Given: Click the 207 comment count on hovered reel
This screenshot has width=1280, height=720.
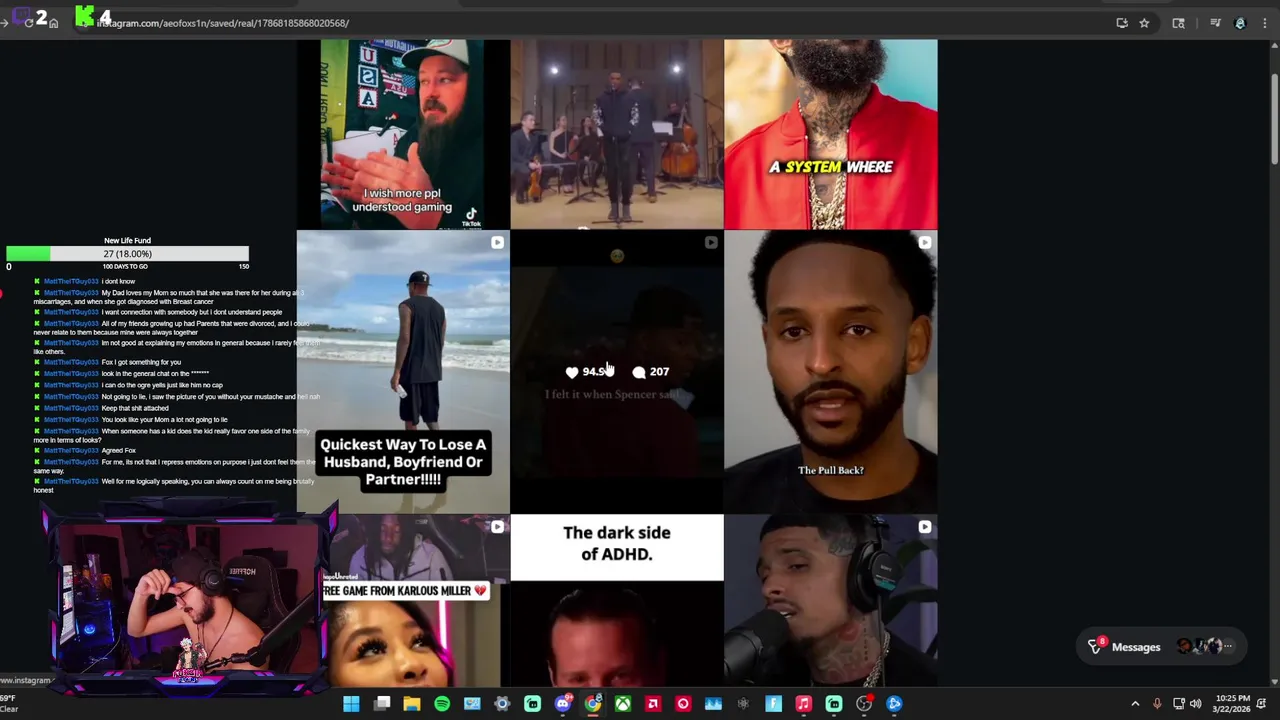Looking at the screenshot, I should click(x=651, y=371).
